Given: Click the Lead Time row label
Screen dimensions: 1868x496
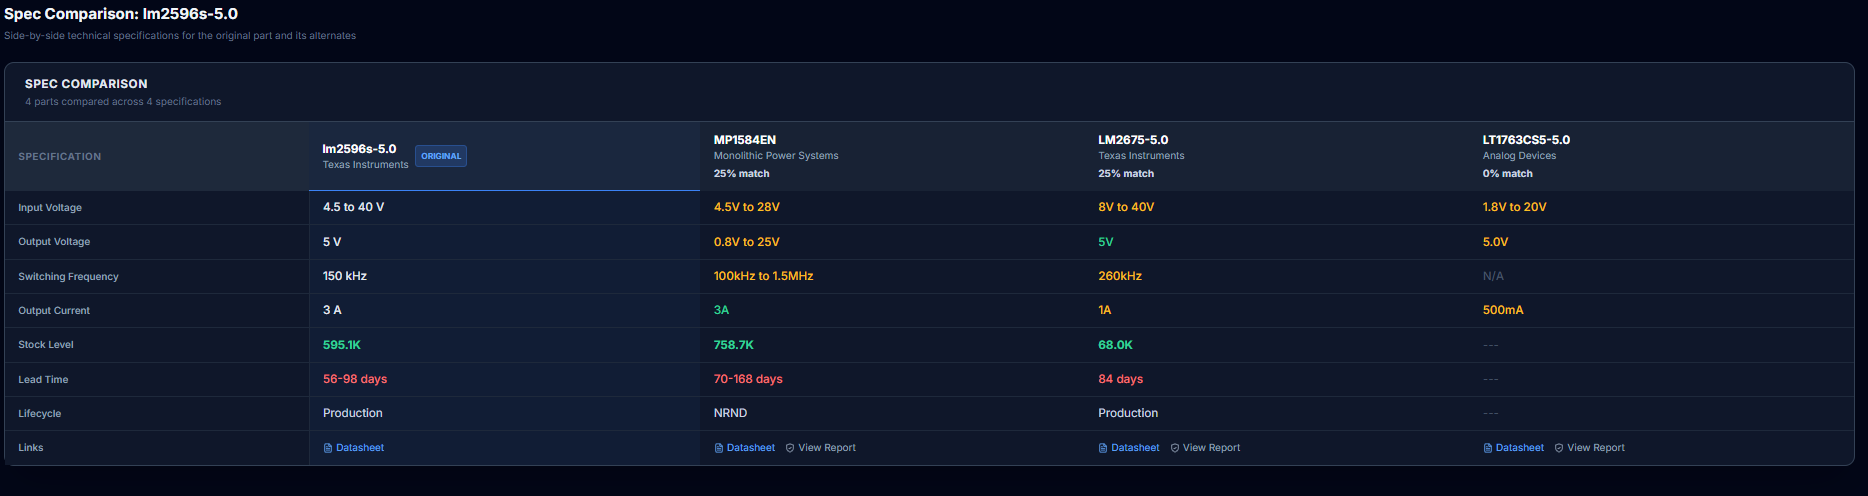Looking at the screenshot, I should tap(43, 380).
